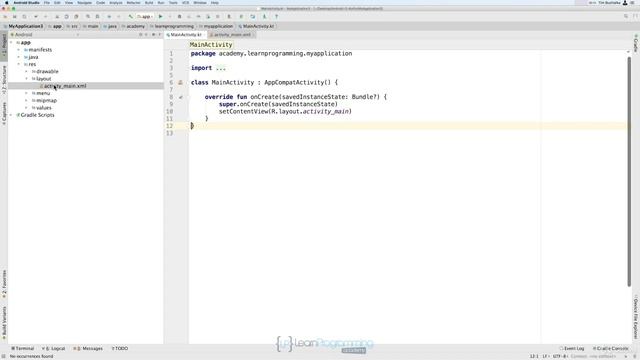Collapse the layout folder arrow
The width and height of the screenshot is (640, 360).
point(27,79)
